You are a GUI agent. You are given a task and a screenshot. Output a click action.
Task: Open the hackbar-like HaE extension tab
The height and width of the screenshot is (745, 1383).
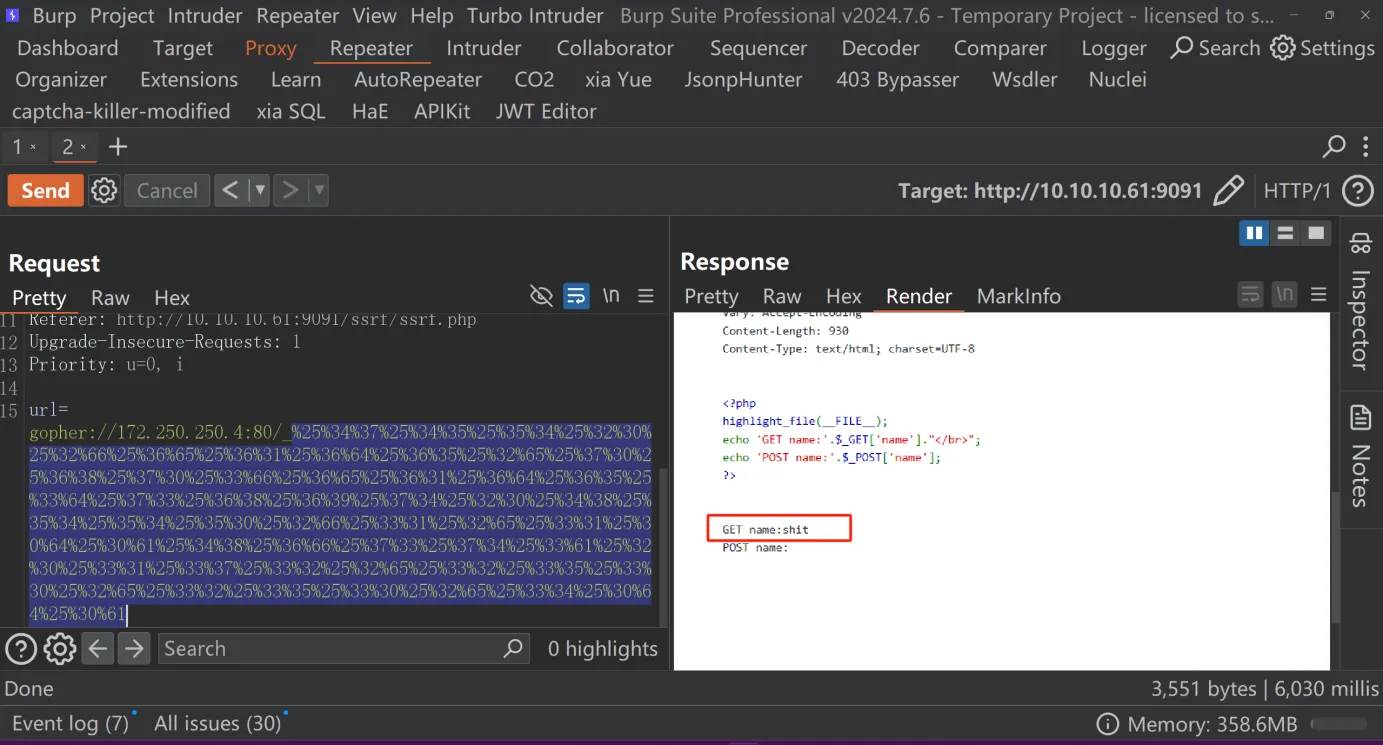370,111
